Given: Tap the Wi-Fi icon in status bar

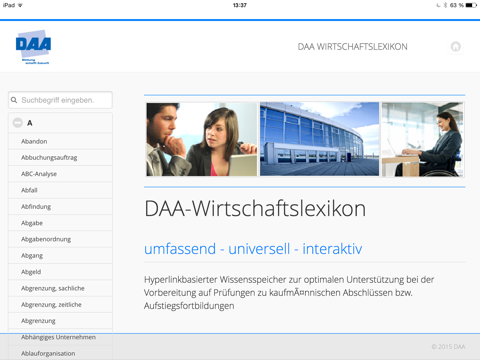Looking at the screenshot, I should (20, 5).
